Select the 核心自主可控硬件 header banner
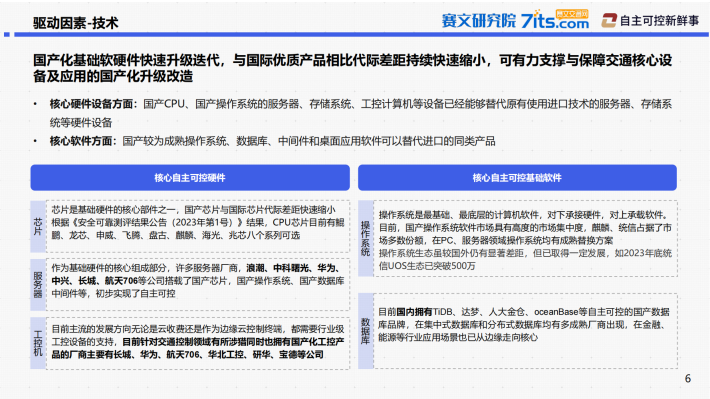The image size is (710, 399). pyautogui.click(x=190, y=178)
